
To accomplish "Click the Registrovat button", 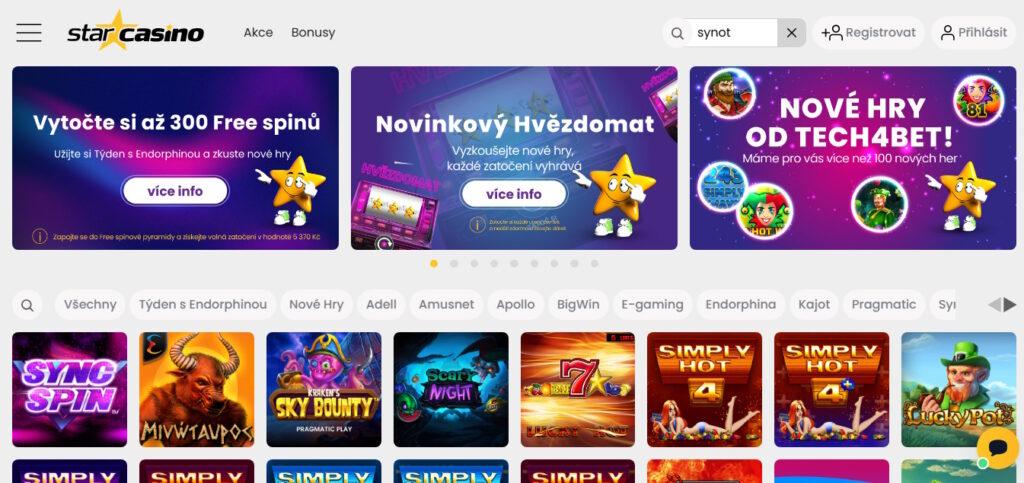I will point(869,33).
